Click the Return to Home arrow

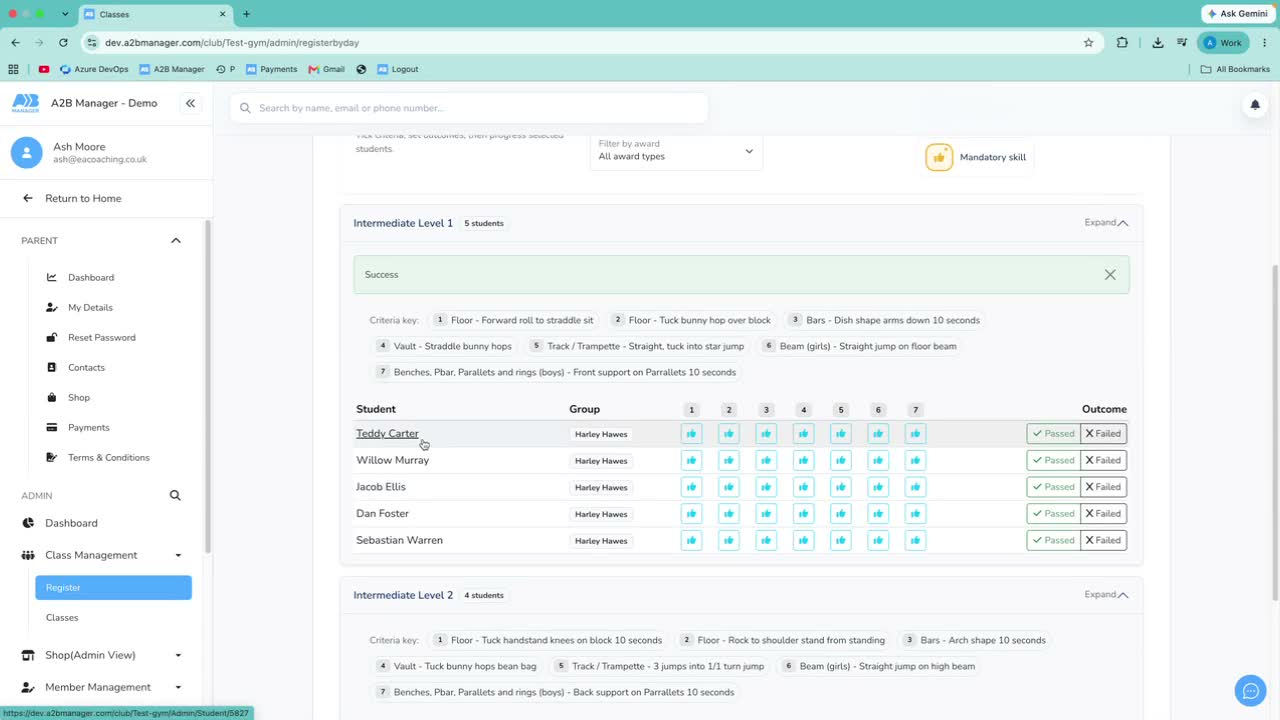(x=28, y=198)
